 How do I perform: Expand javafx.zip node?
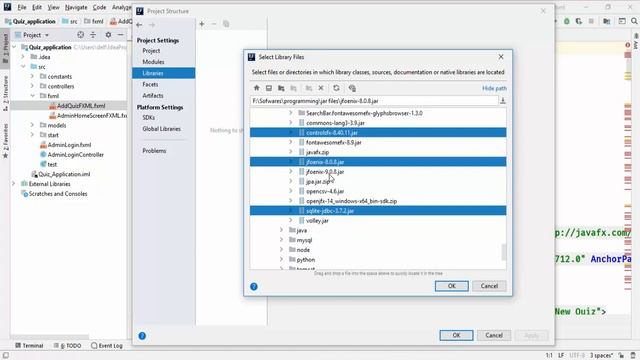[291, 152]
